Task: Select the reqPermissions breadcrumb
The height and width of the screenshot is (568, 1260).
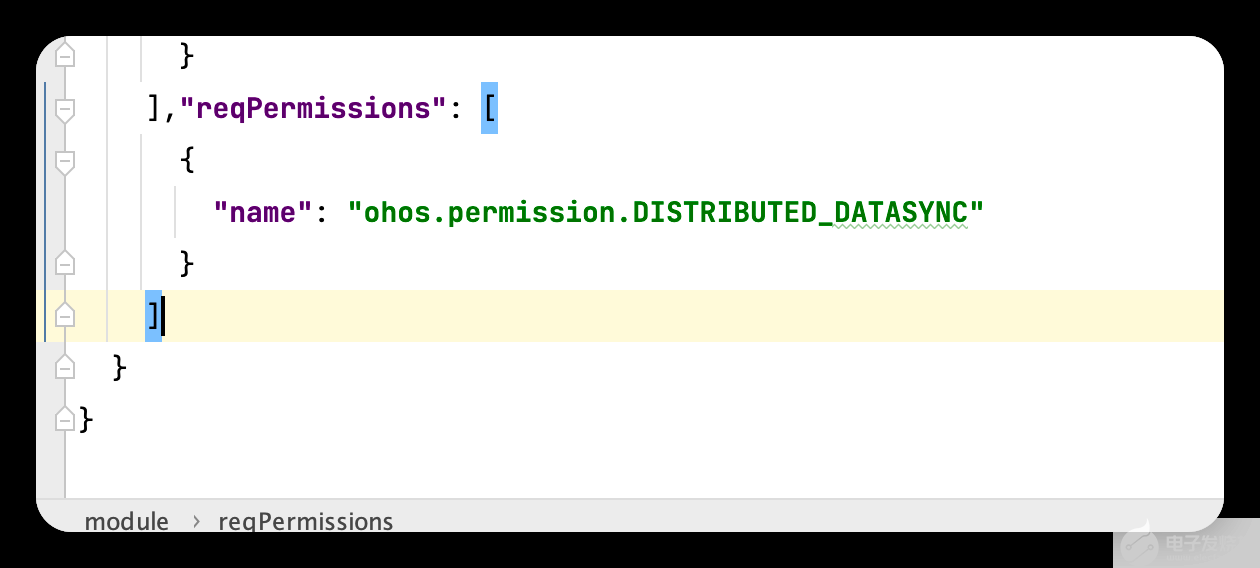Action: [x=305, y=522]
